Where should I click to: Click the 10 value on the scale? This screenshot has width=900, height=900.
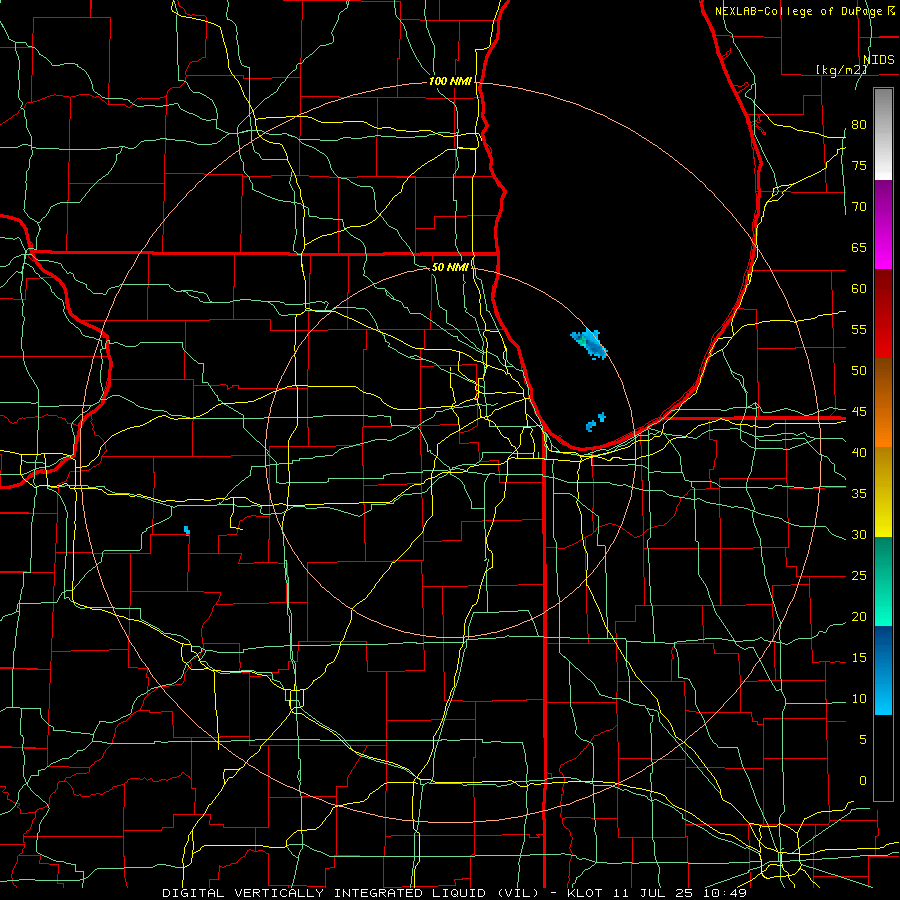(859, 699)
